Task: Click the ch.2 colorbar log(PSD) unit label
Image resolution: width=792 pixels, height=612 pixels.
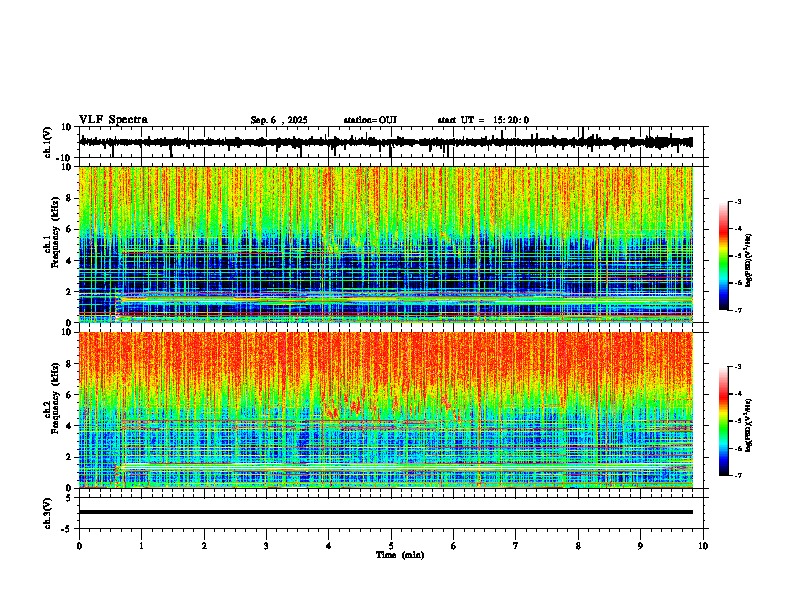Action: 749,425
